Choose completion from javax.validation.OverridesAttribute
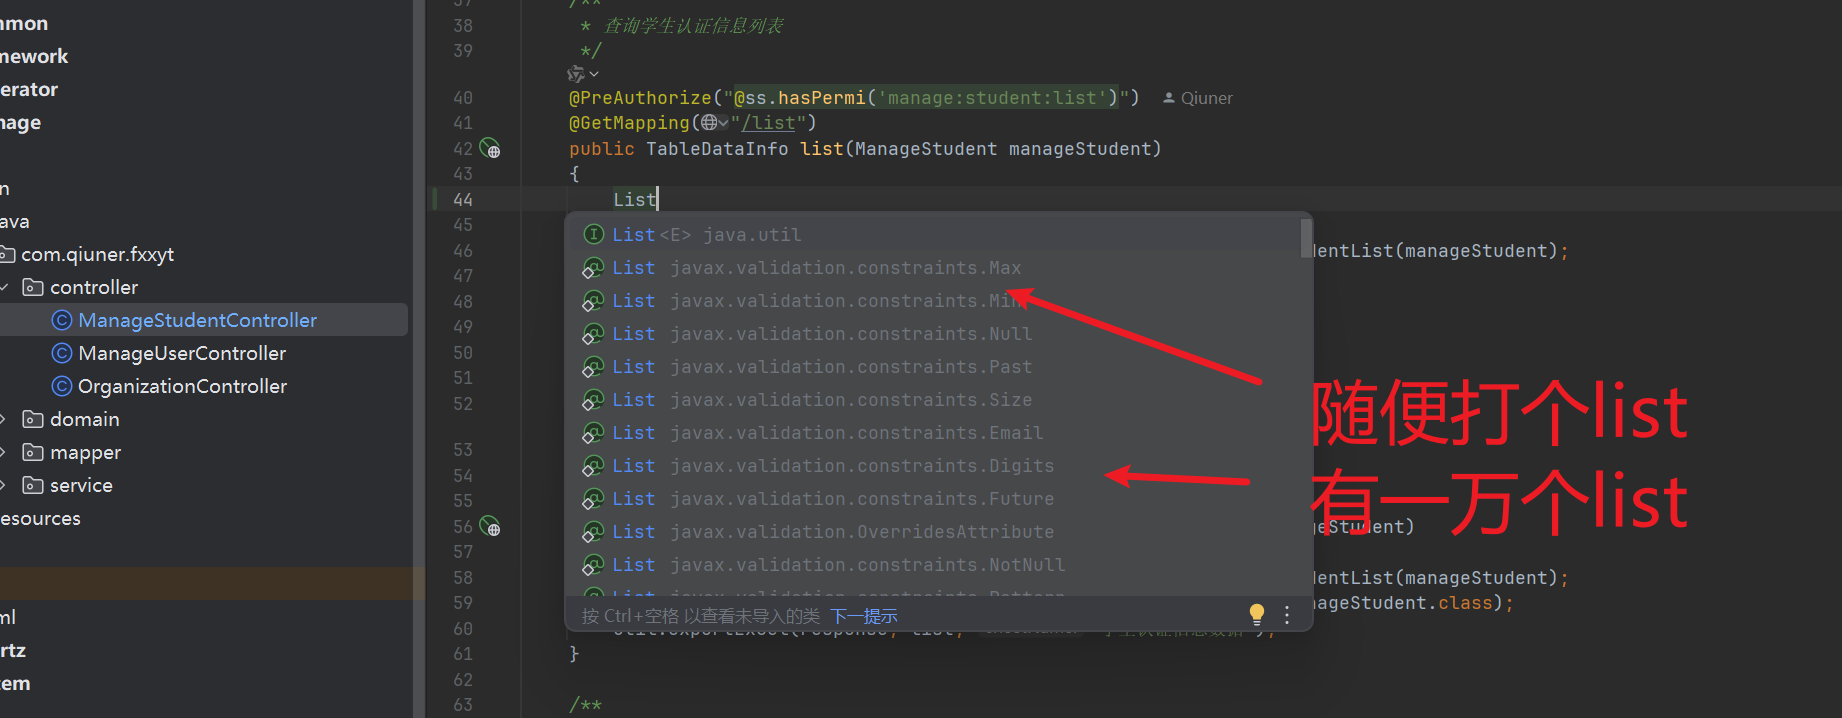Image resolution: width=1842 pixels, height=718 pixels. pyautogui.click(x=938, y=532)
